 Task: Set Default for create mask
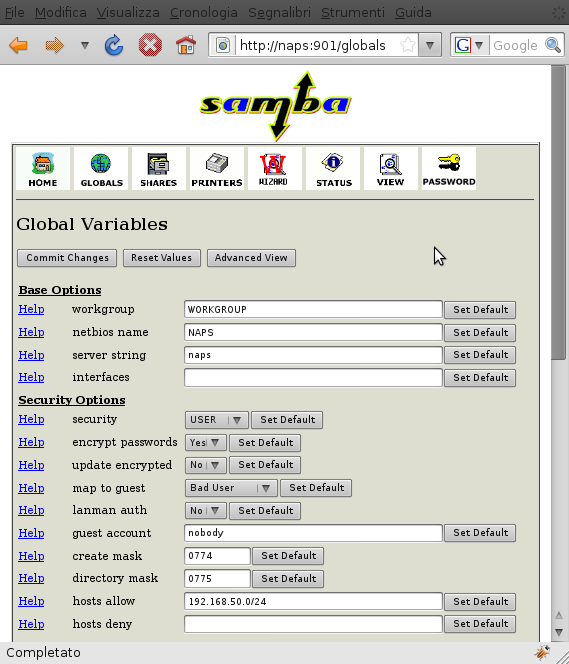click(x=288, y=556)
